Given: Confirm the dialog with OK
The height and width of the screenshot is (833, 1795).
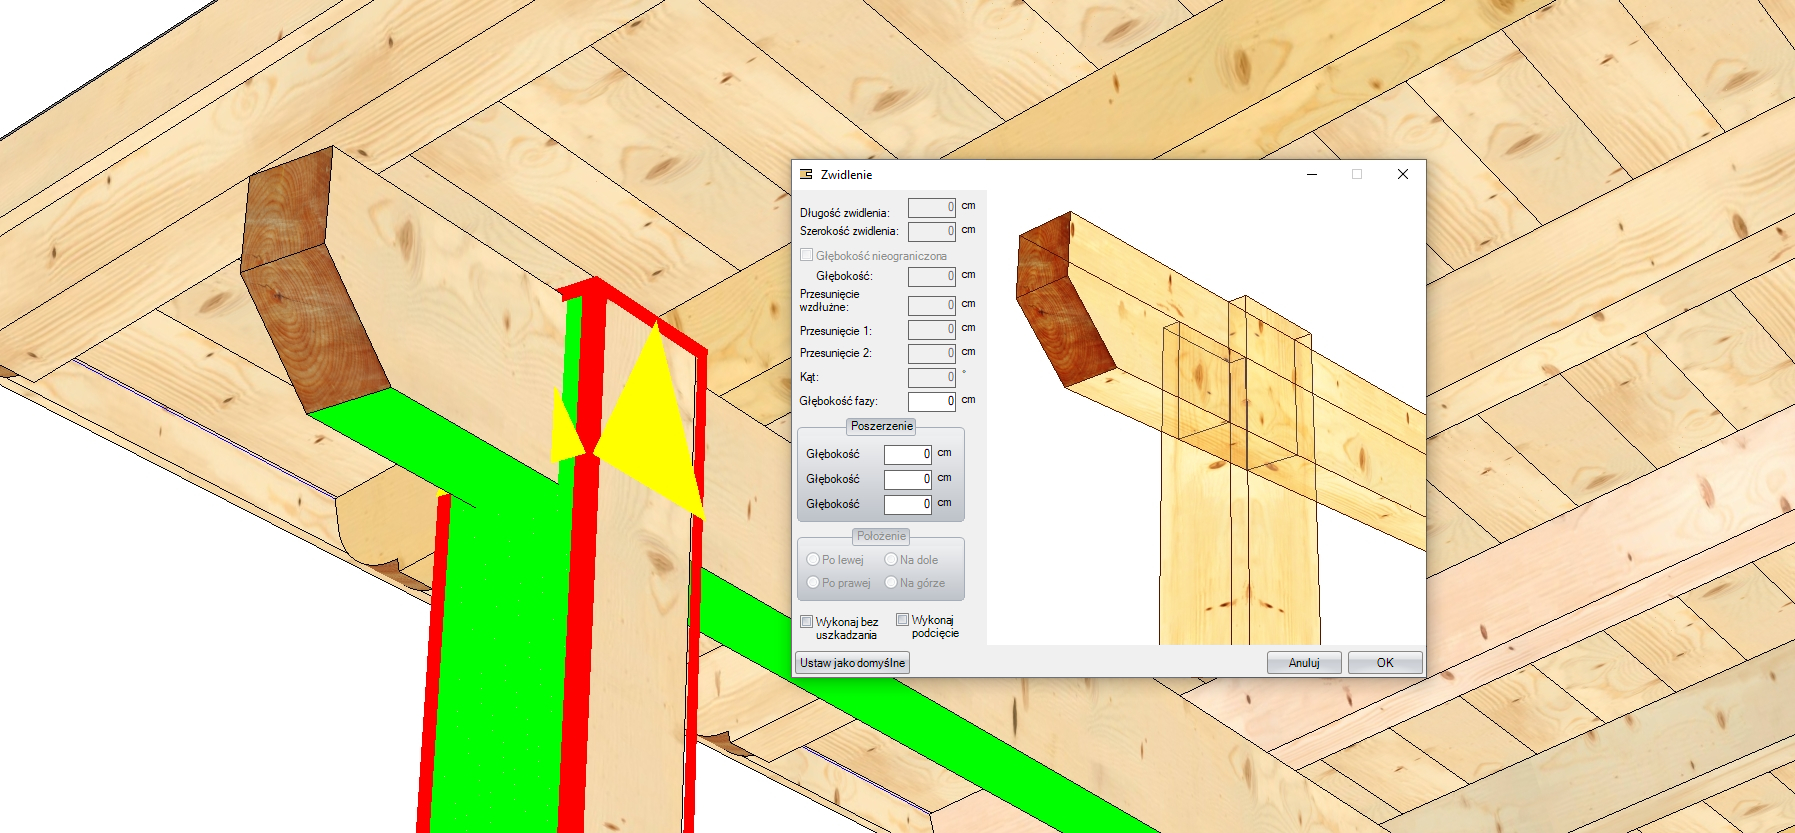Looking at the screenshot, I should (1384, 663).
